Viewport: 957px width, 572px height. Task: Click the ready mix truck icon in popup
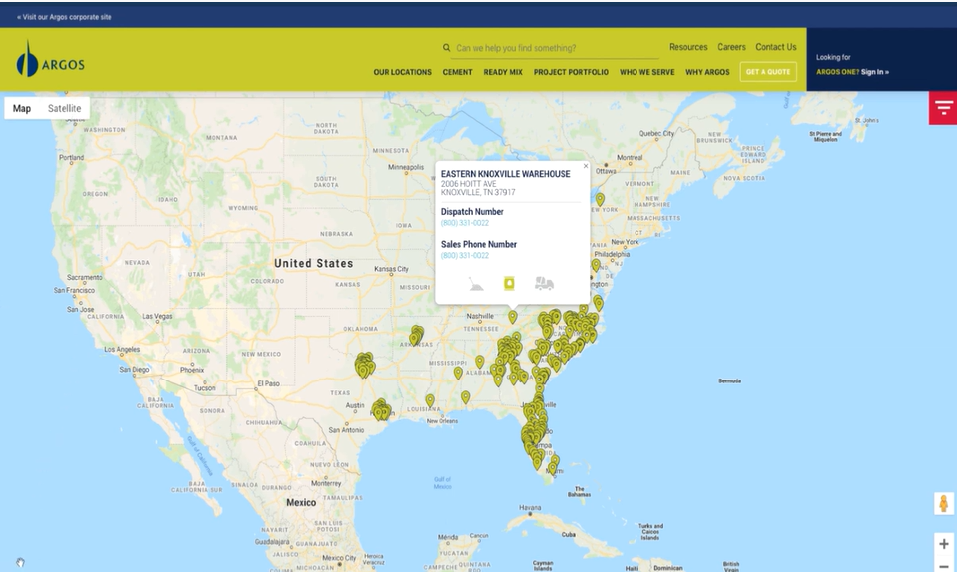point(544,283)
